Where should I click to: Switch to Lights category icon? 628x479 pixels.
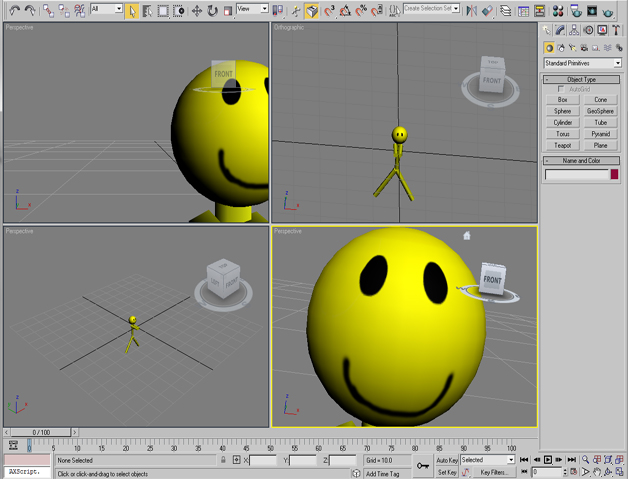tap(572, 48)
